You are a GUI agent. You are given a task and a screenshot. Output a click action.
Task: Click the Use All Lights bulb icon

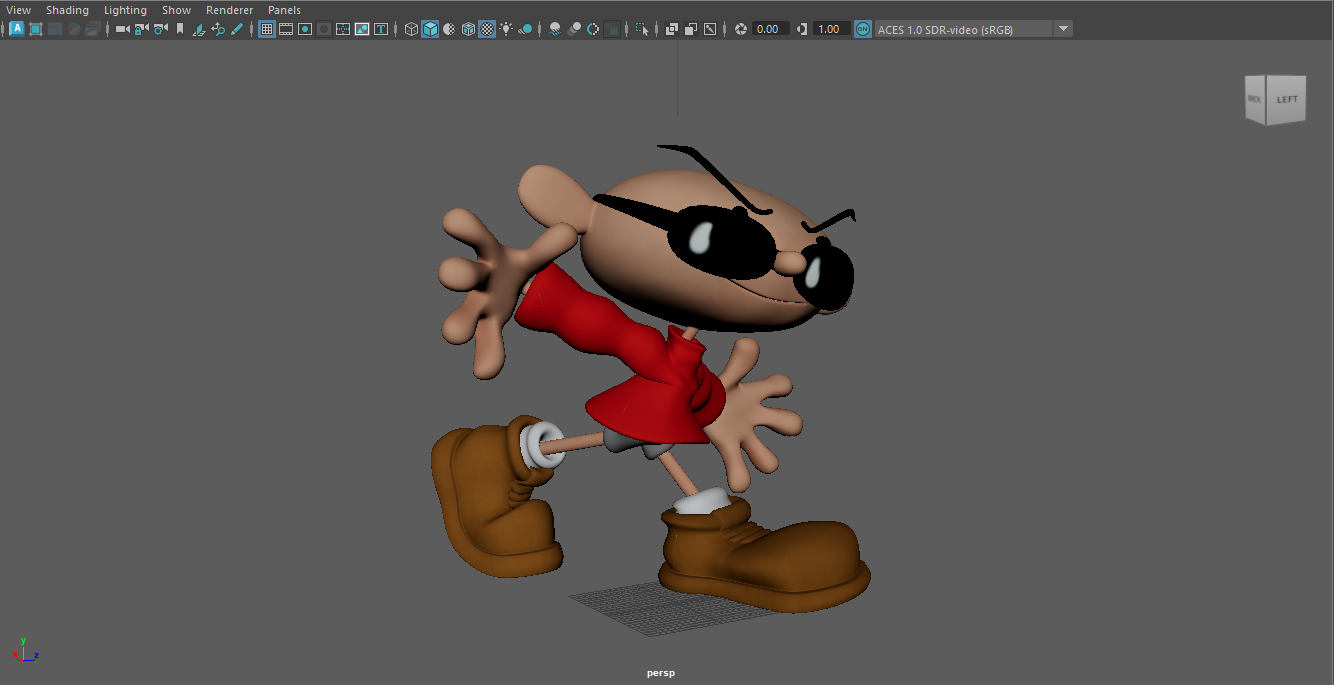click(x=506, y=29)
